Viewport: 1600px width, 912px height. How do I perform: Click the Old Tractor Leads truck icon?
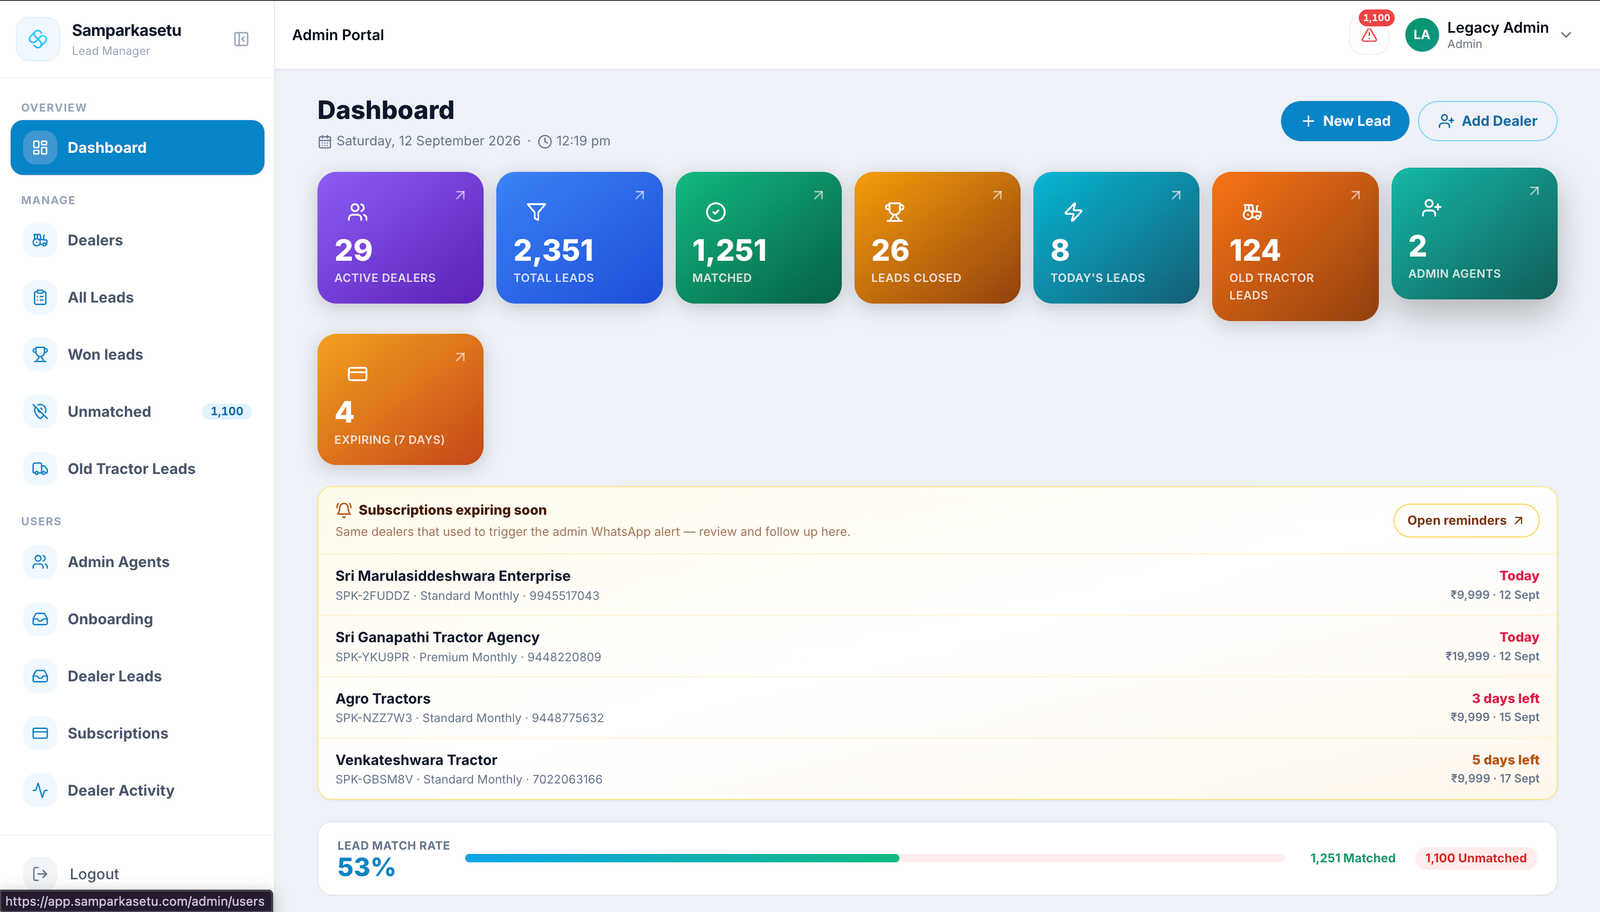point(40,468)
